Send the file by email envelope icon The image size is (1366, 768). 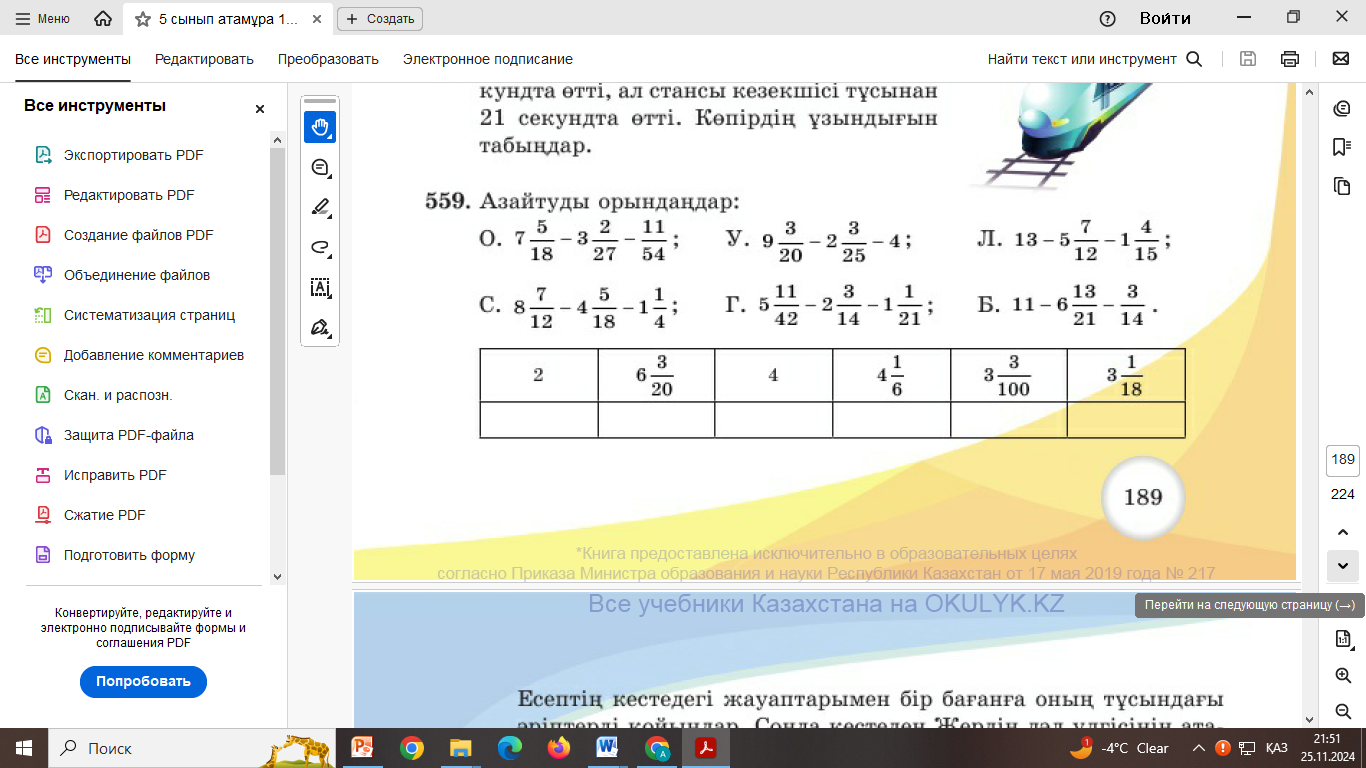tap(1341, 59)
